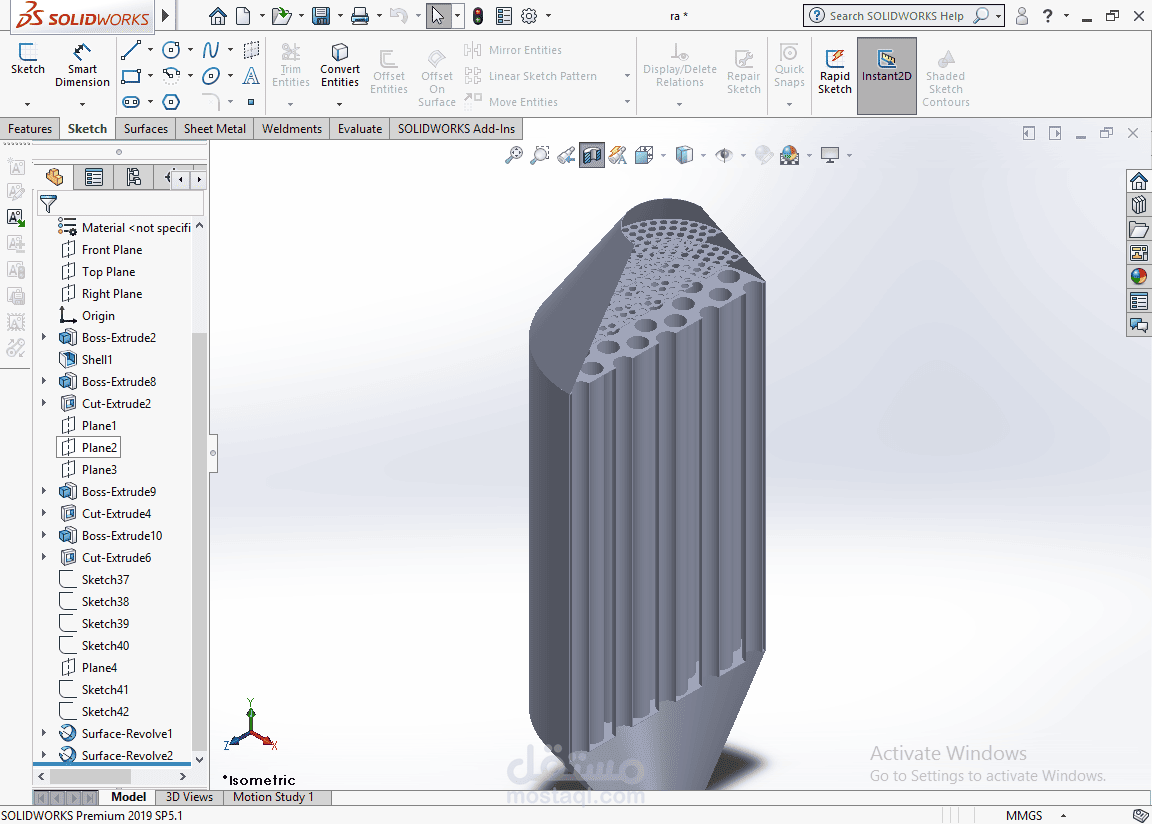This screenshot has width=1152, height=824.
Task: Toggle Hide/Show Items eye icon
Action: pyautogui.click(x=724, y=155)
